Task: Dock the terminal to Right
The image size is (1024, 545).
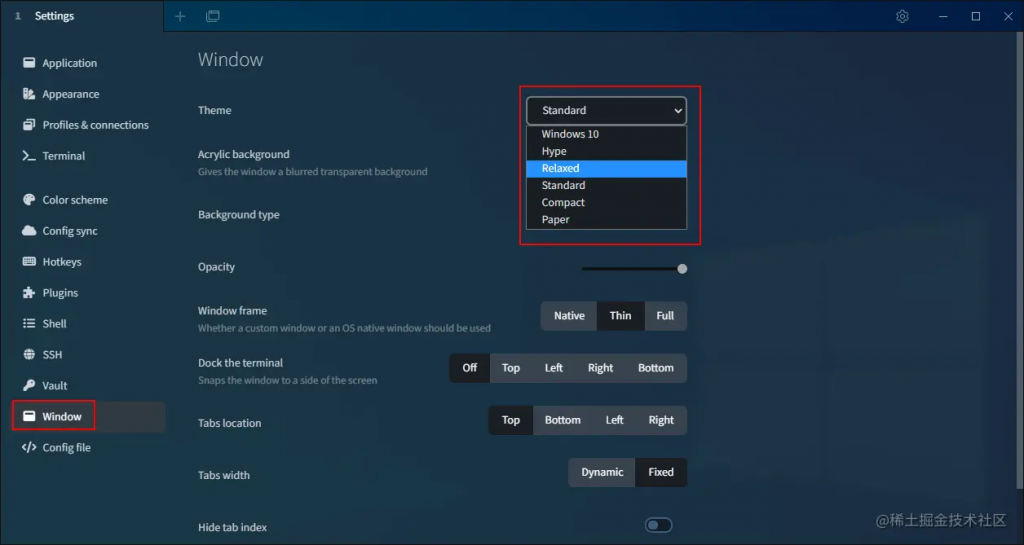Action: [600, 368]
